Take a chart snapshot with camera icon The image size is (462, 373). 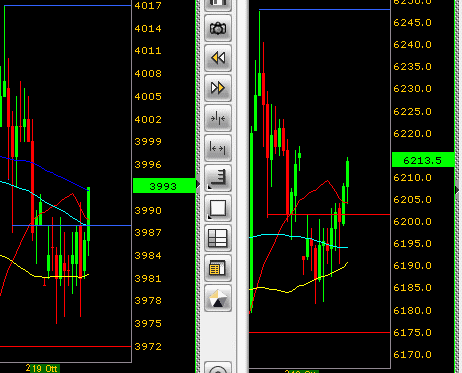(x=218, y=28)
